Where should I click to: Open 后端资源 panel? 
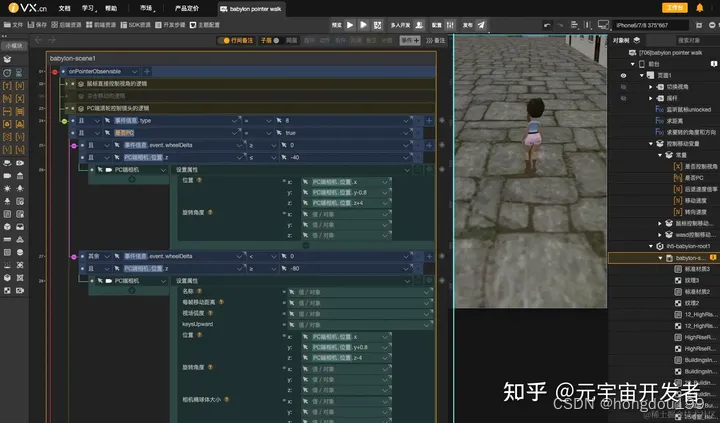(x=67, y=25)
